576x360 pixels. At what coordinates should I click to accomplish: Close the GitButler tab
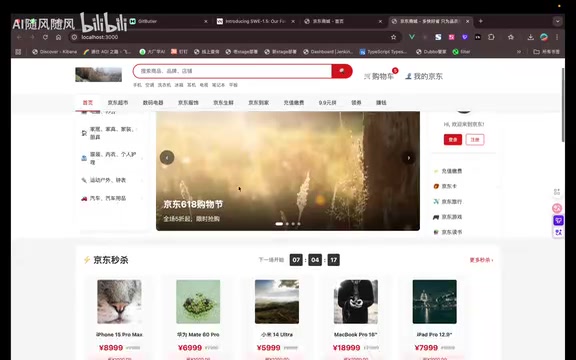pyautogui.click(x=206, y=21)
